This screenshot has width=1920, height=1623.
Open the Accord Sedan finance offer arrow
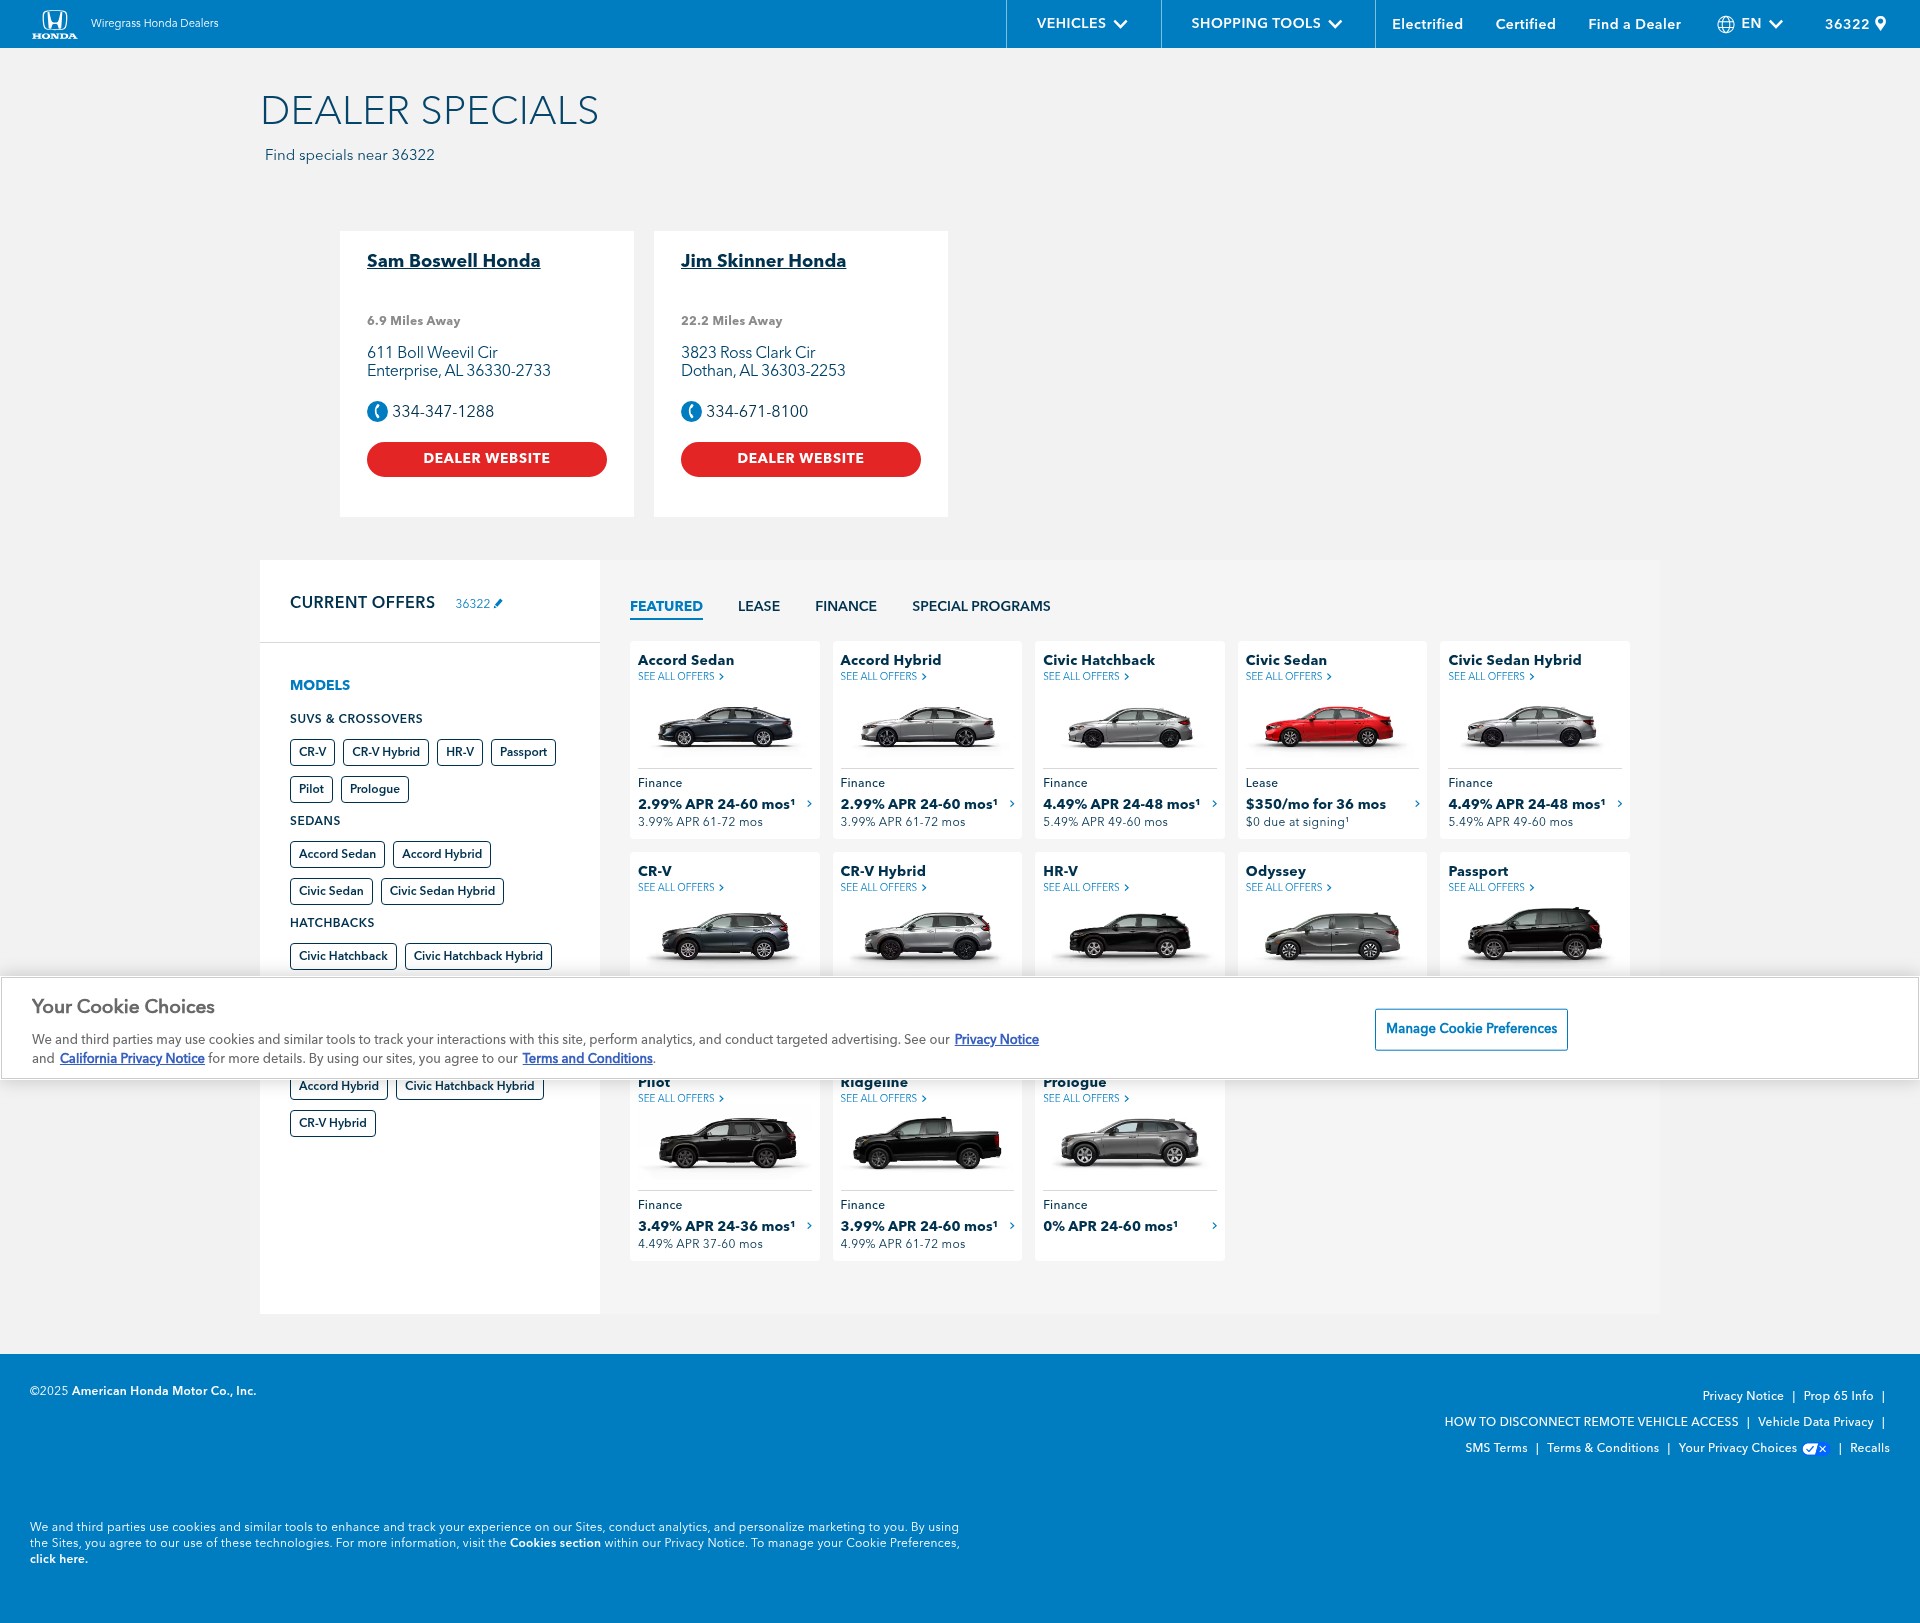809,804
